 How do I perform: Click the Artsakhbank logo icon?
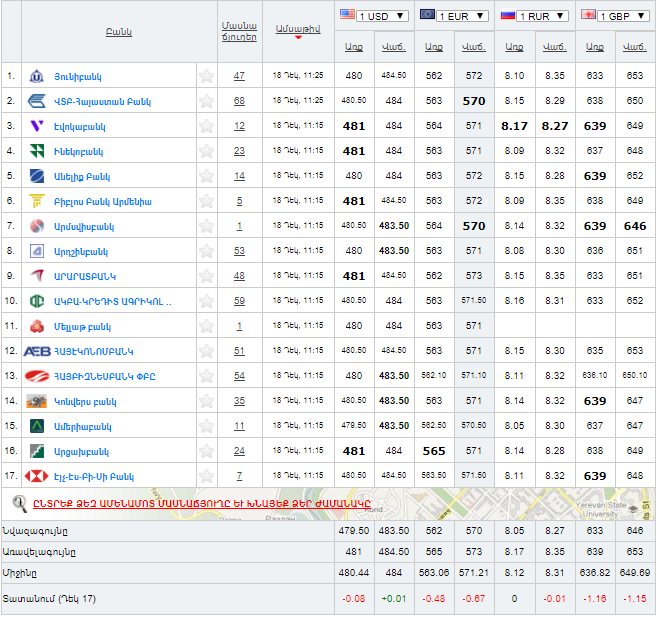point(37,451)
